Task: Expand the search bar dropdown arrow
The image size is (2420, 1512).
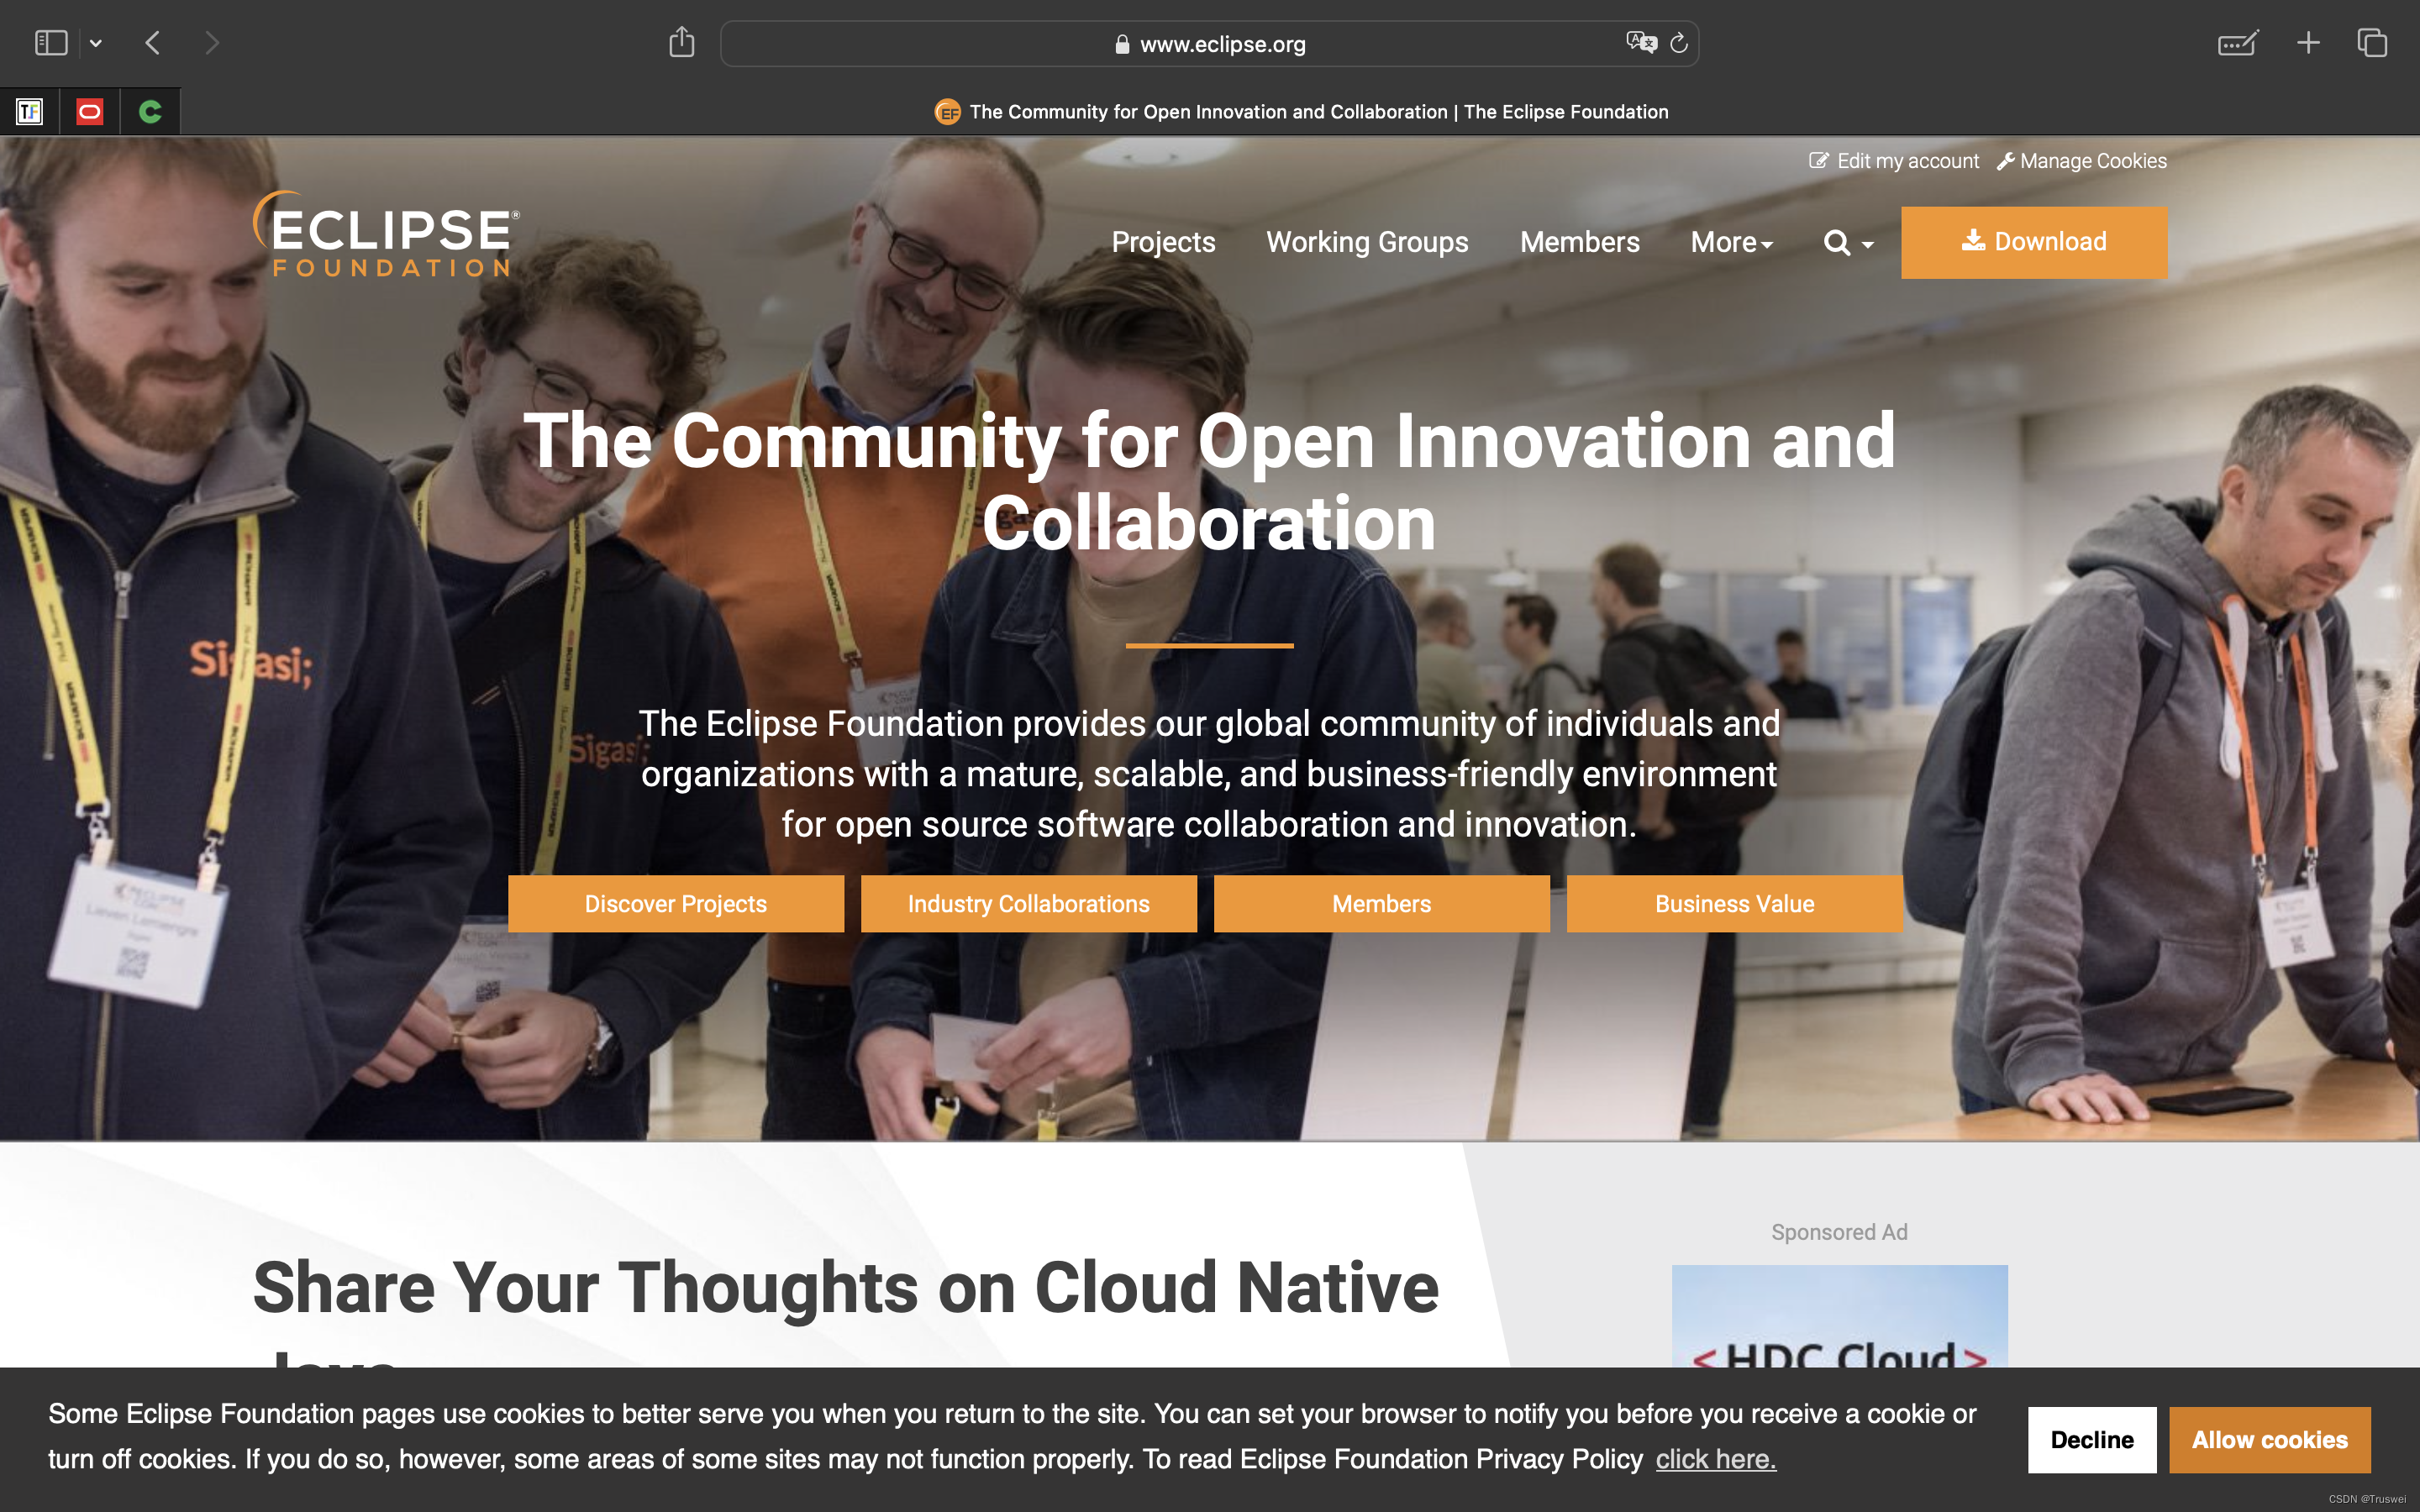Action: pos(1868,242)
